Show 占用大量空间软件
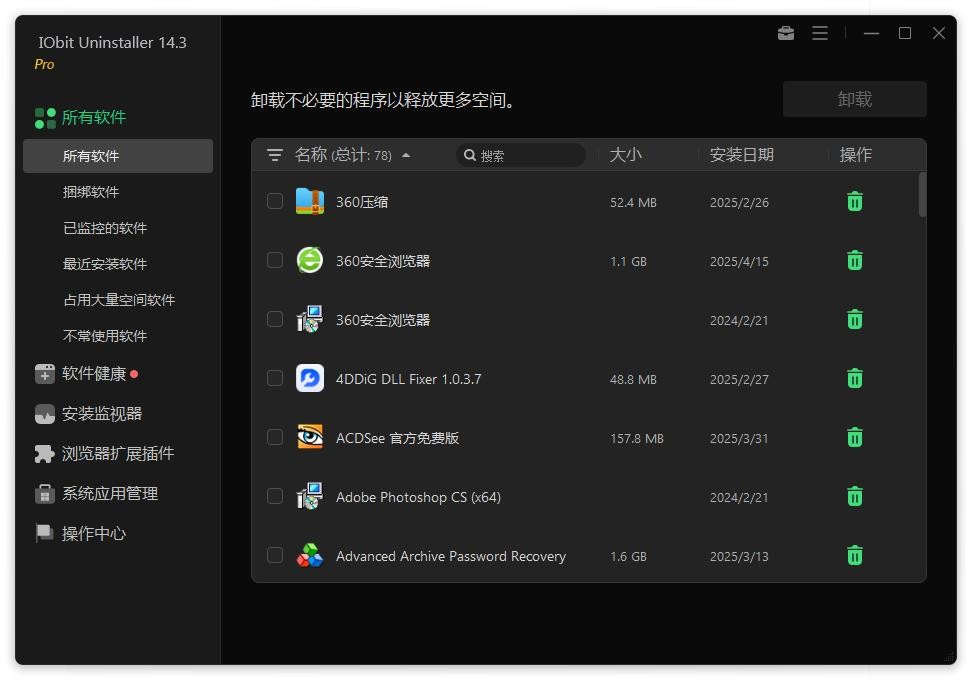Image resolution: width=972 pixels, height=680 pixels. (x=119, y=300)
